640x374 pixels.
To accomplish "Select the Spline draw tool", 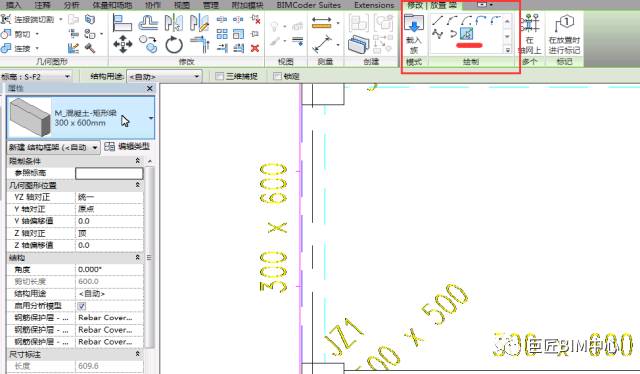I will [438, 34].
